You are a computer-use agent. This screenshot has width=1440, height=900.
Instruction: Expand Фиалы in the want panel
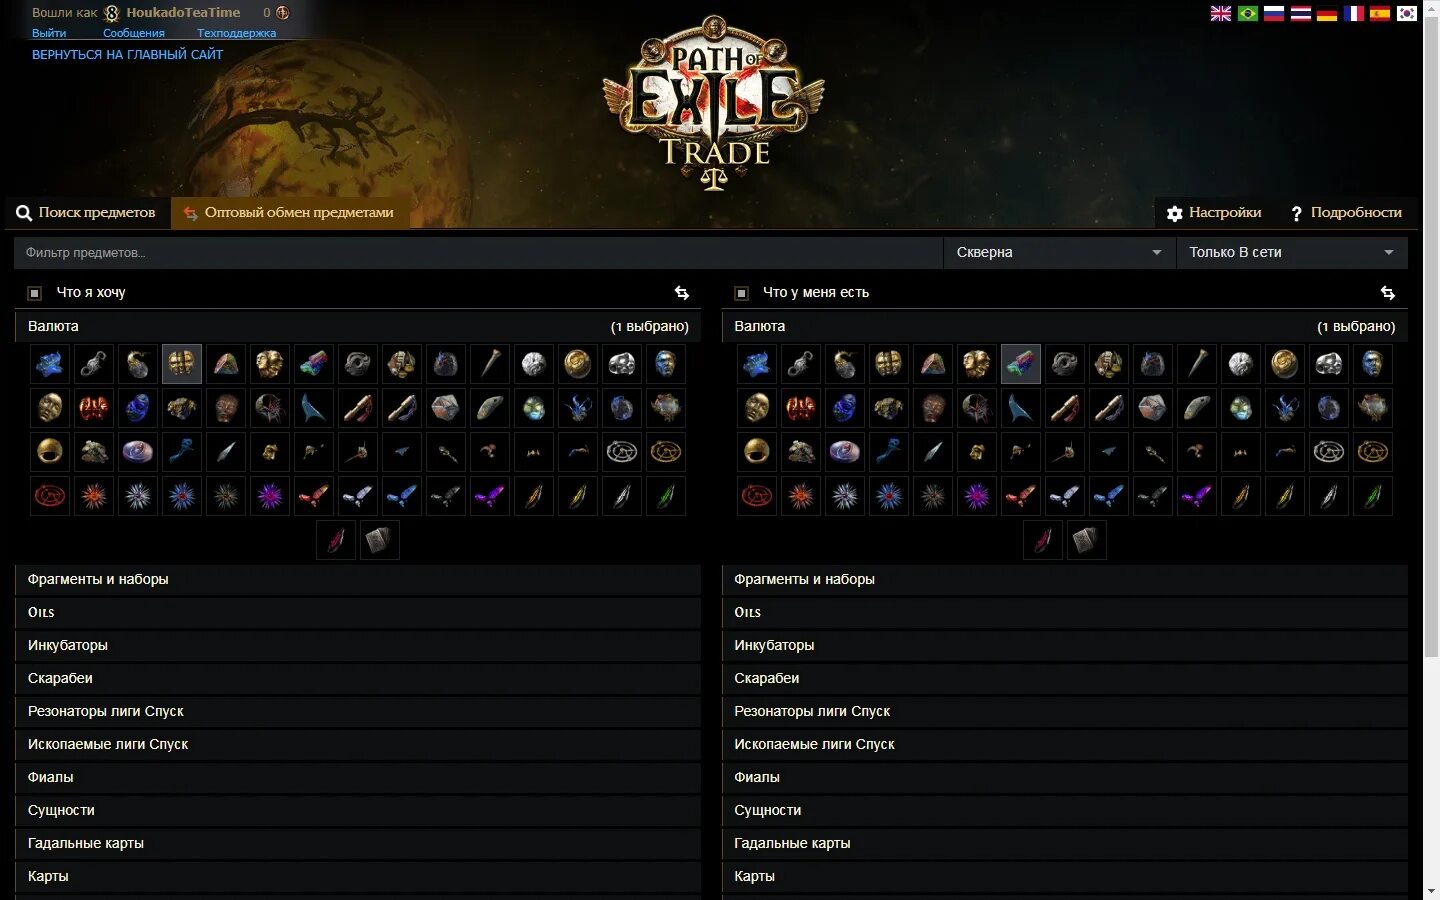coord(358,778)
